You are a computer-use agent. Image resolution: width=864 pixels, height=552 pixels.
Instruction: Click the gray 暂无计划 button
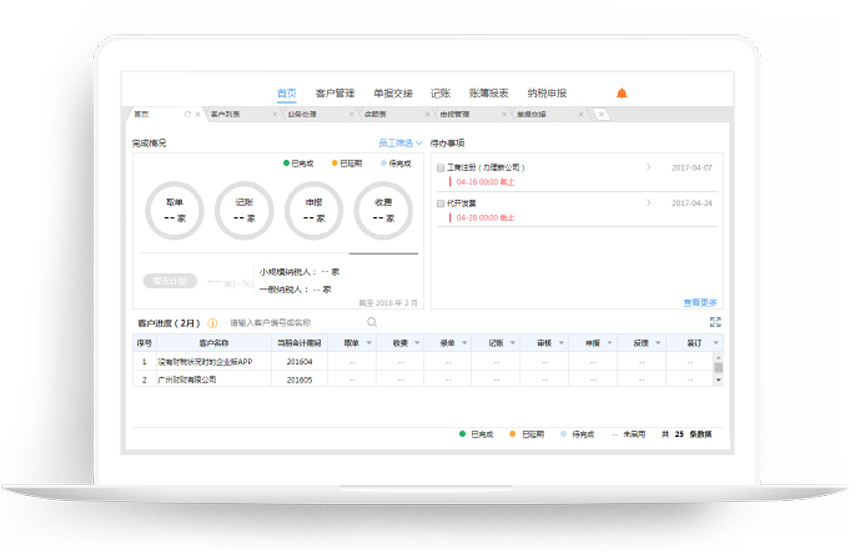170,281
